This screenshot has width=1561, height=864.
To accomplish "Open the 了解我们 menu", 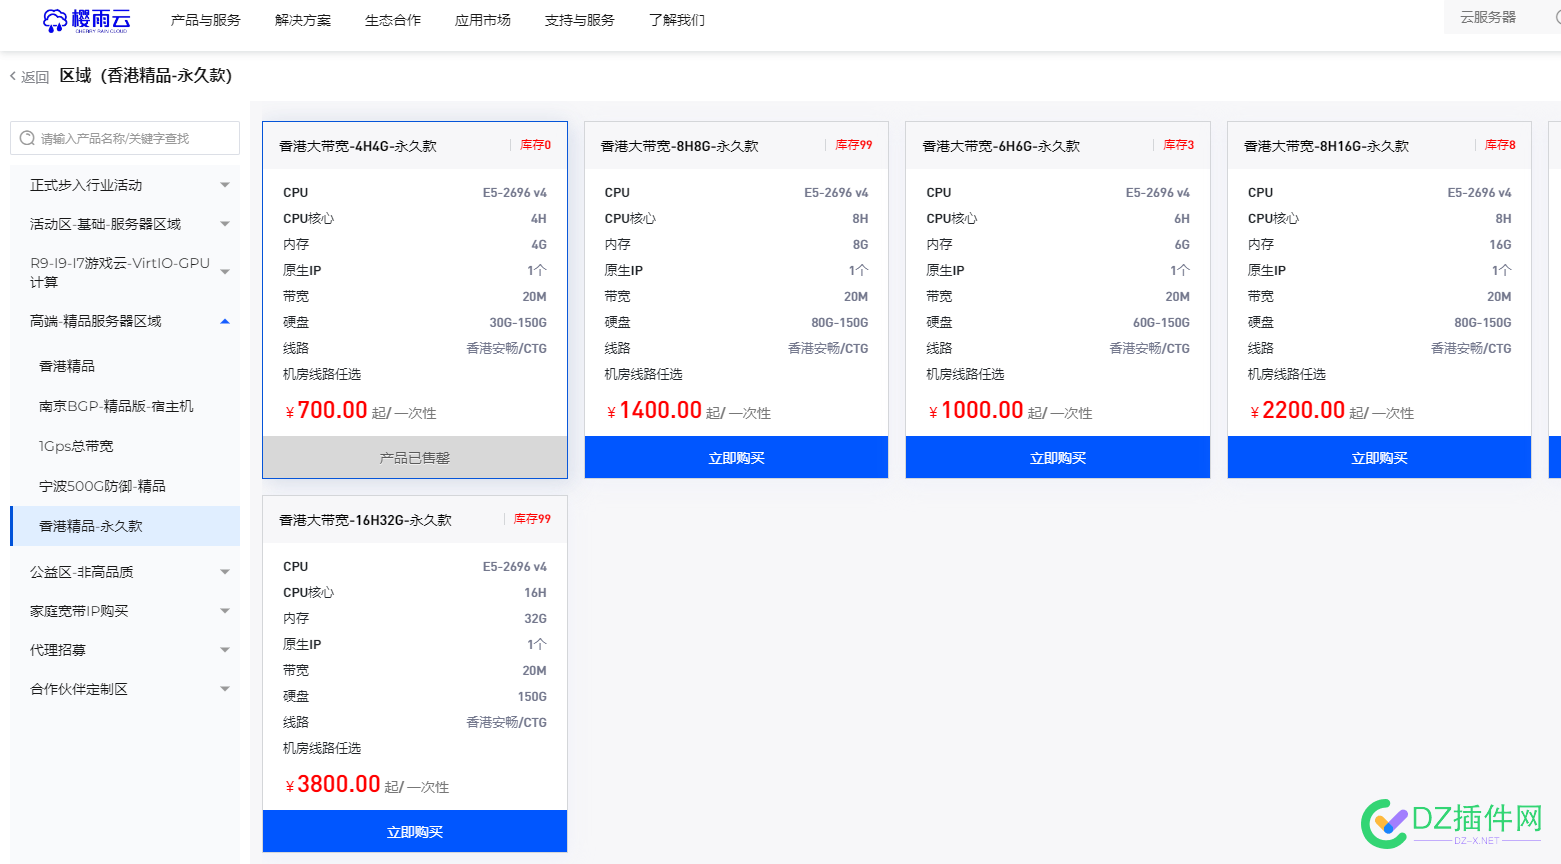I will coord(677,20).
